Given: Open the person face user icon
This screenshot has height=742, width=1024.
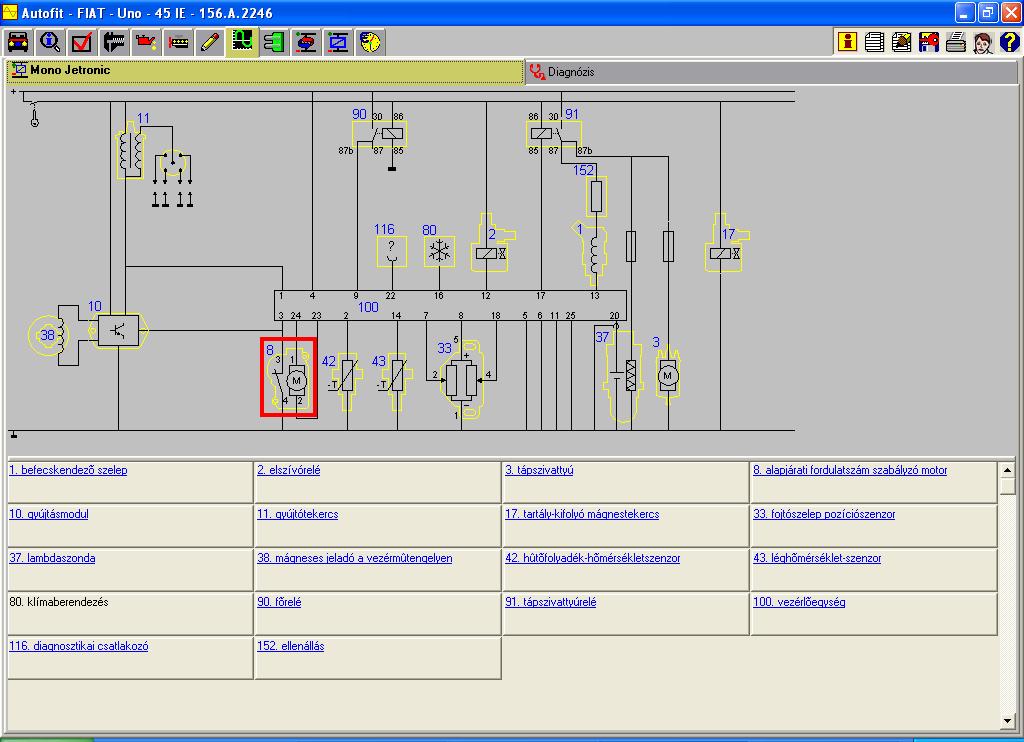Looking at the screenshot, I should pyautogui.click(x=983, y=42).
